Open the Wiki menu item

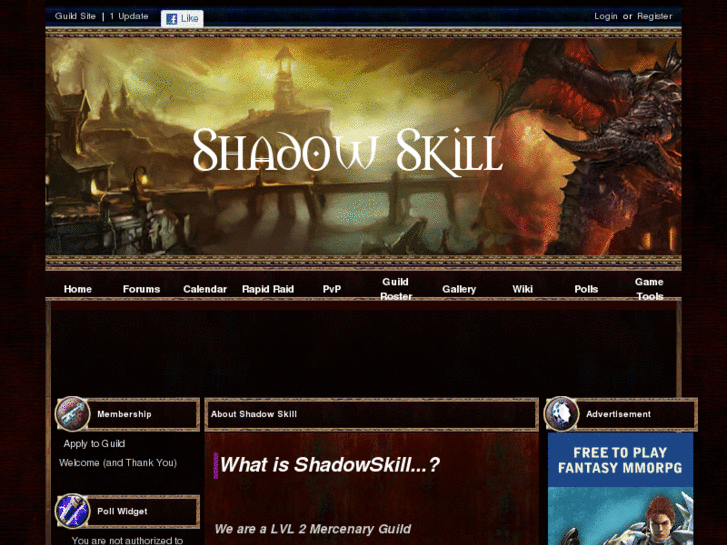[x=523, y=289]
